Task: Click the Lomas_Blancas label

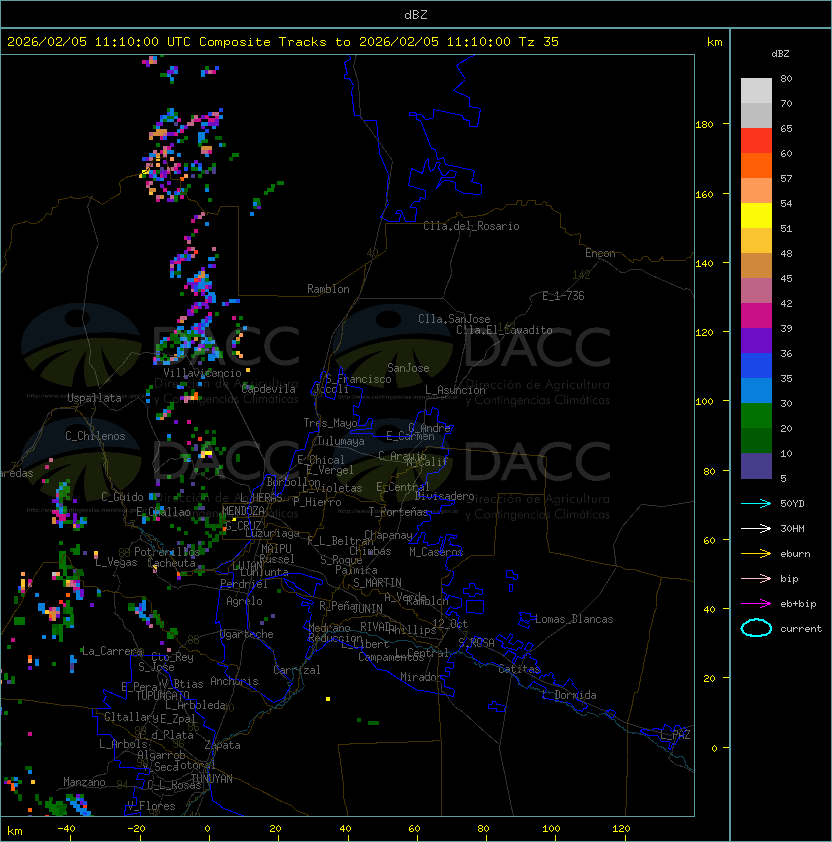Action: 574,619
